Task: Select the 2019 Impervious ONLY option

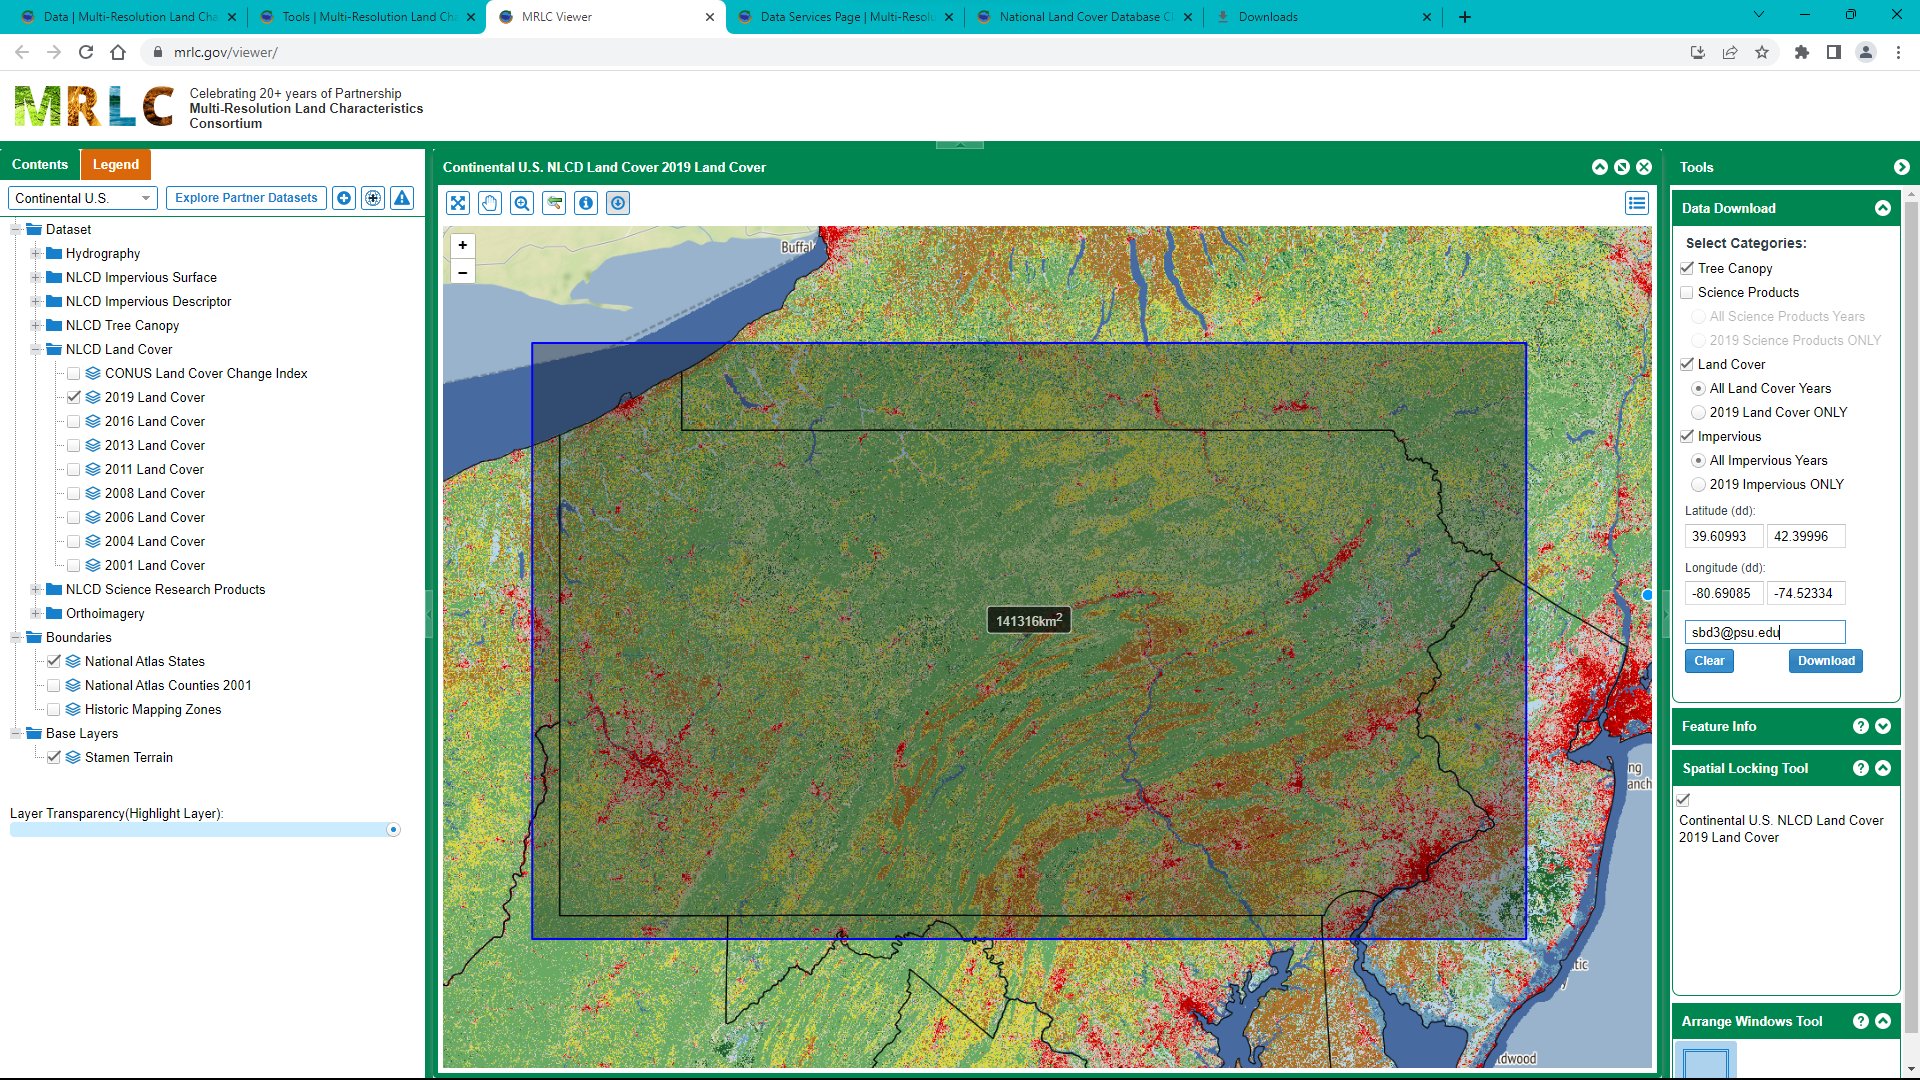Action: click(x=1698, y=484)
